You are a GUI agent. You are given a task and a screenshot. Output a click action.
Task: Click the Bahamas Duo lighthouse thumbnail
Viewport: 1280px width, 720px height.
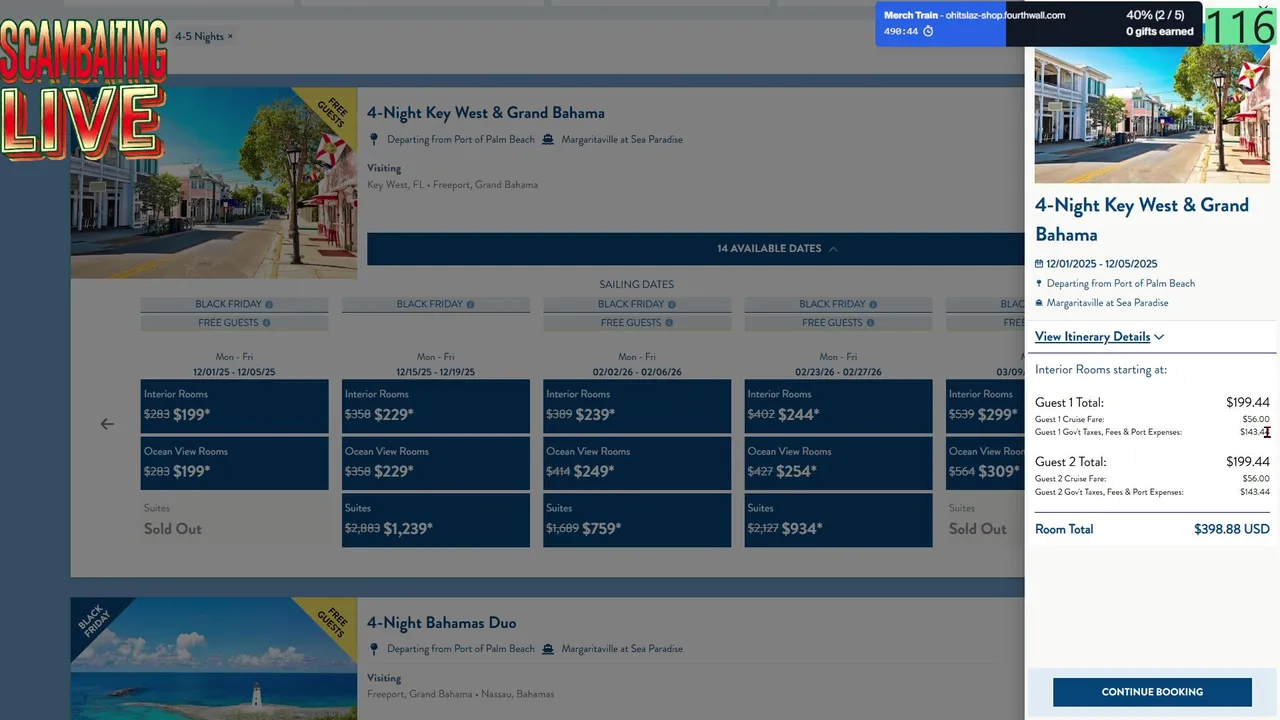(214, 658)
